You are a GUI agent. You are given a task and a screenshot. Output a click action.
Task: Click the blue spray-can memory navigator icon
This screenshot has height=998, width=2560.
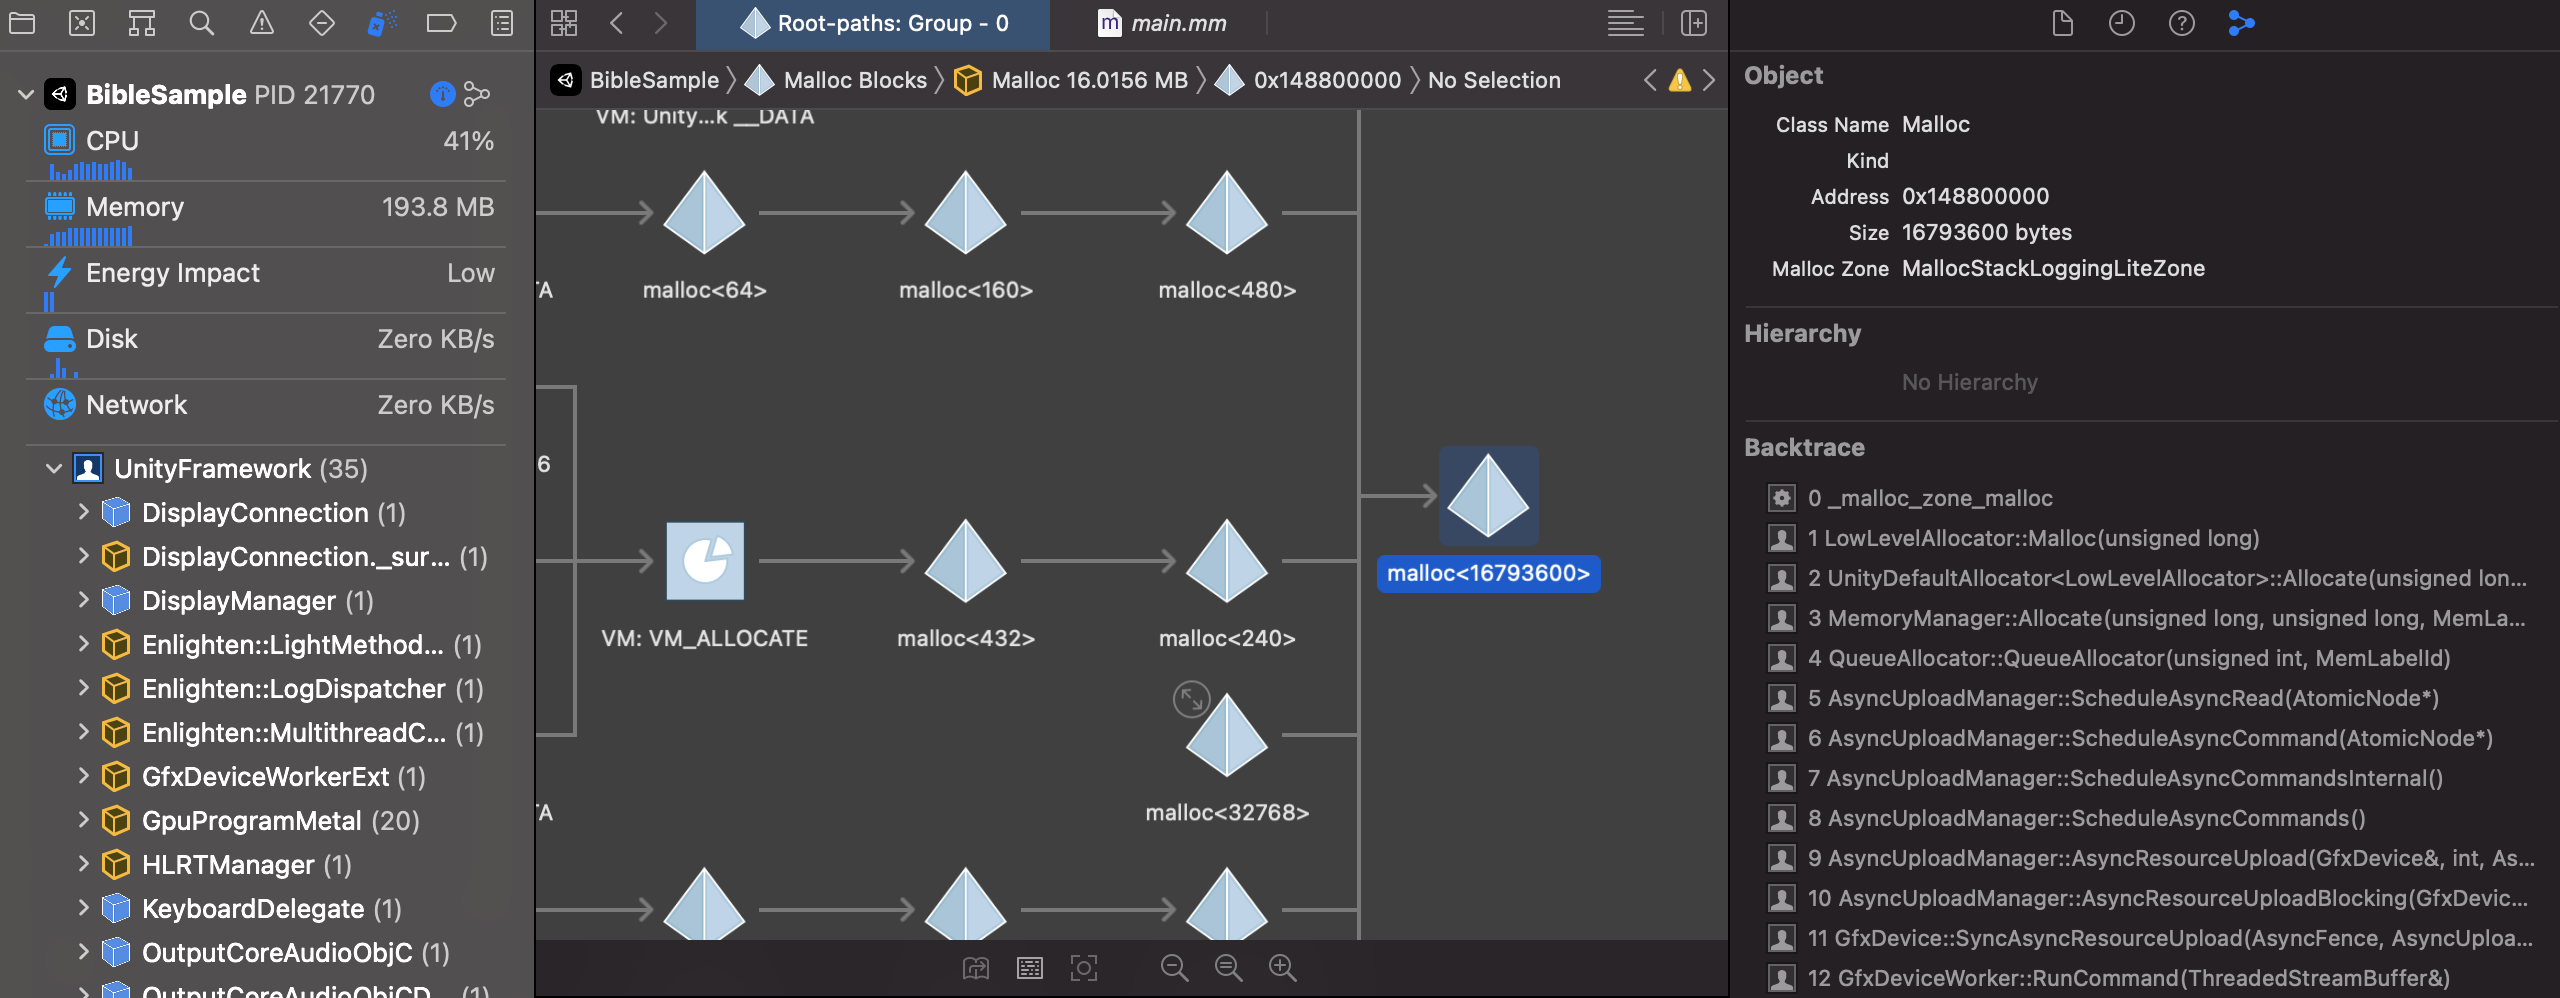pos(382,22)
